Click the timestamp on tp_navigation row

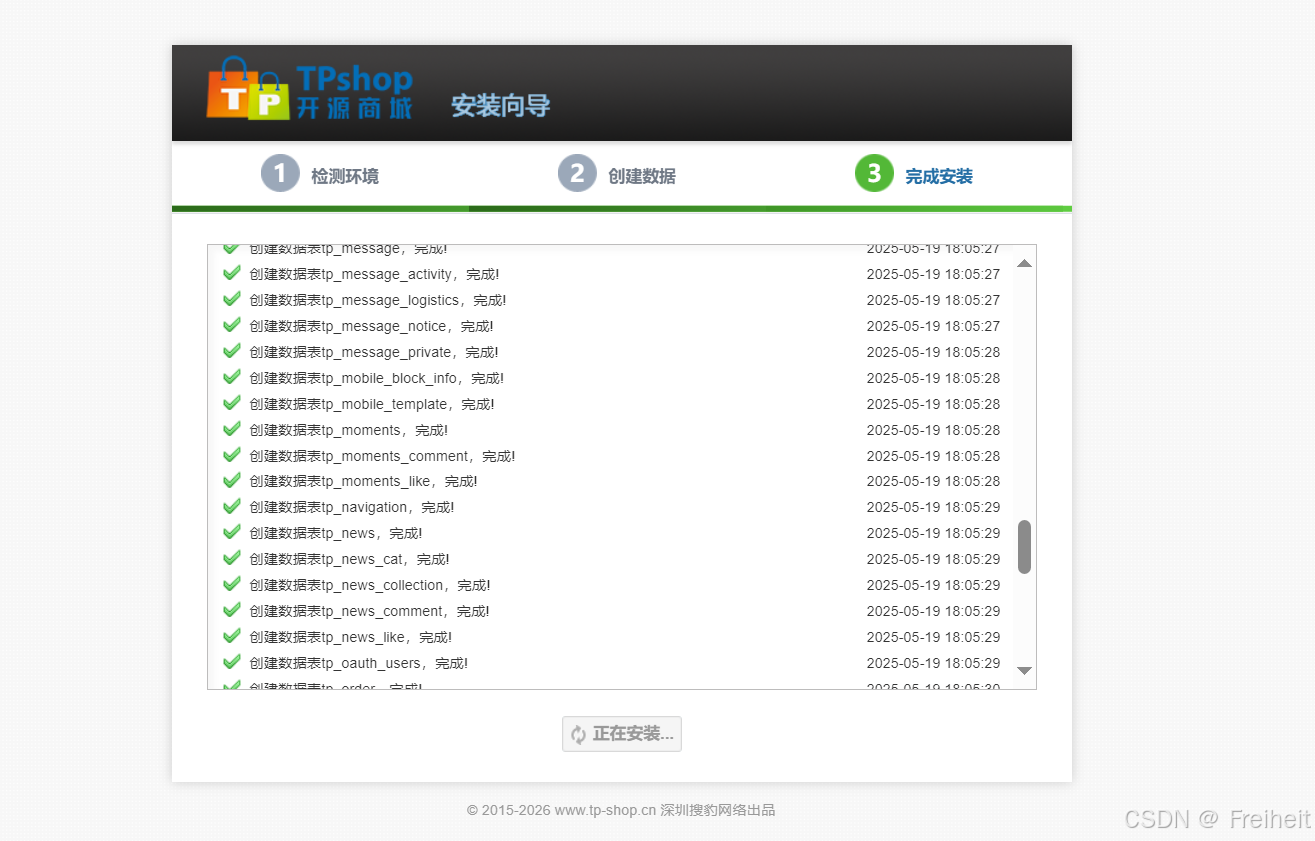(933, 507)
